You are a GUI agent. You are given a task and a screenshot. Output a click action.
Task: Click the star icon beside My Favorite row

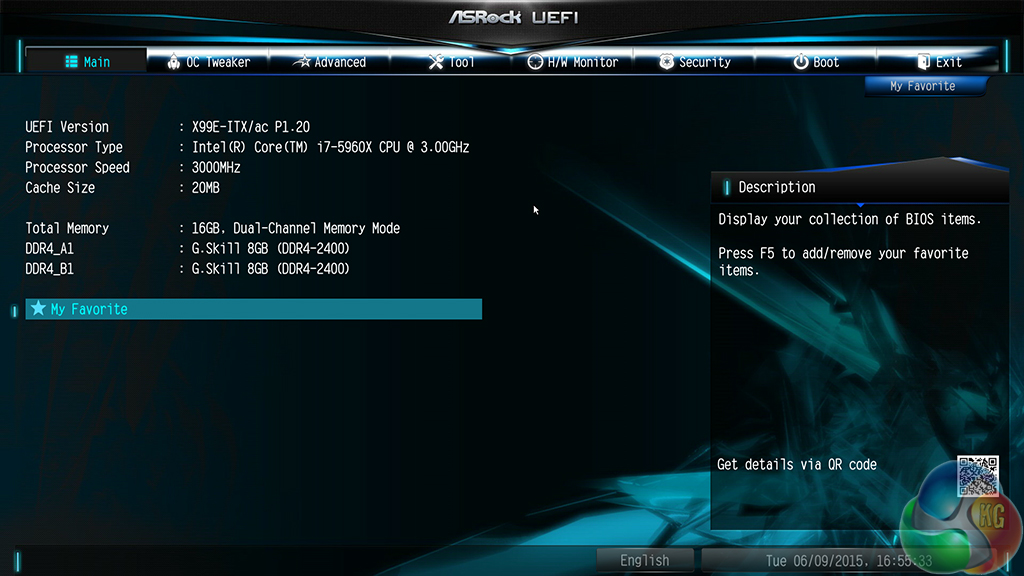[39, 308]
